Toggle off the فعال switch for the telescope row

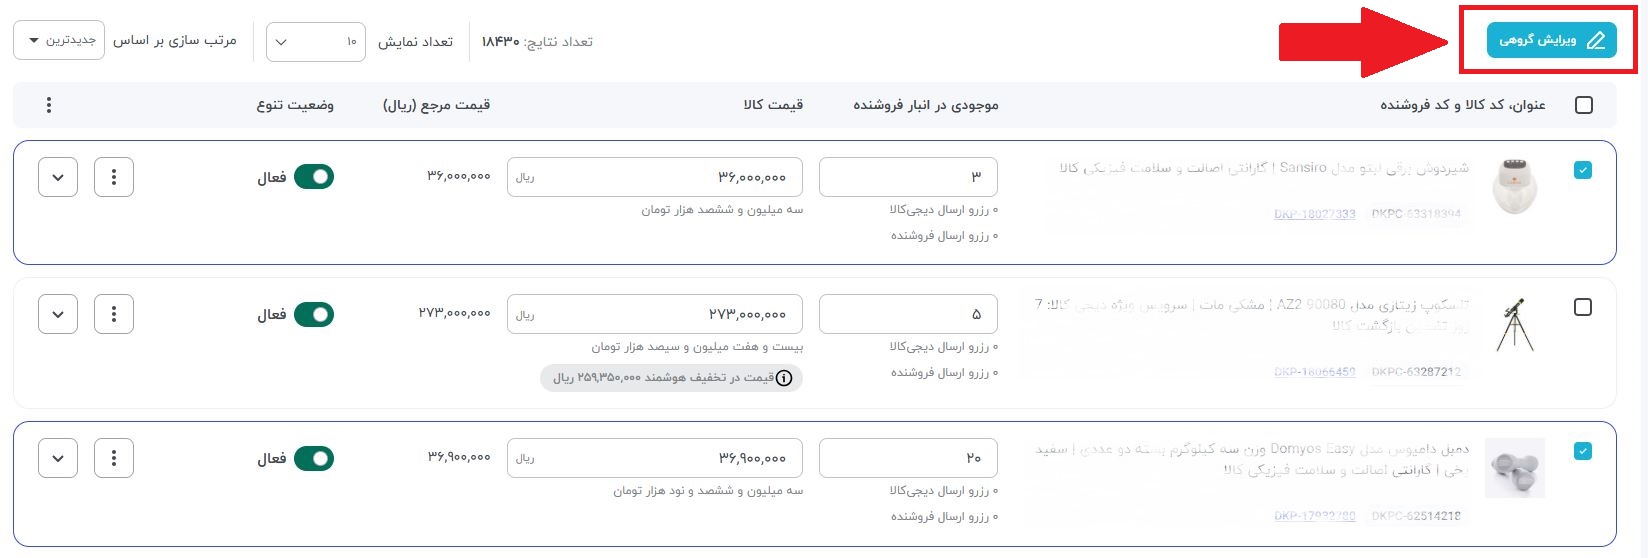point(314,314)
